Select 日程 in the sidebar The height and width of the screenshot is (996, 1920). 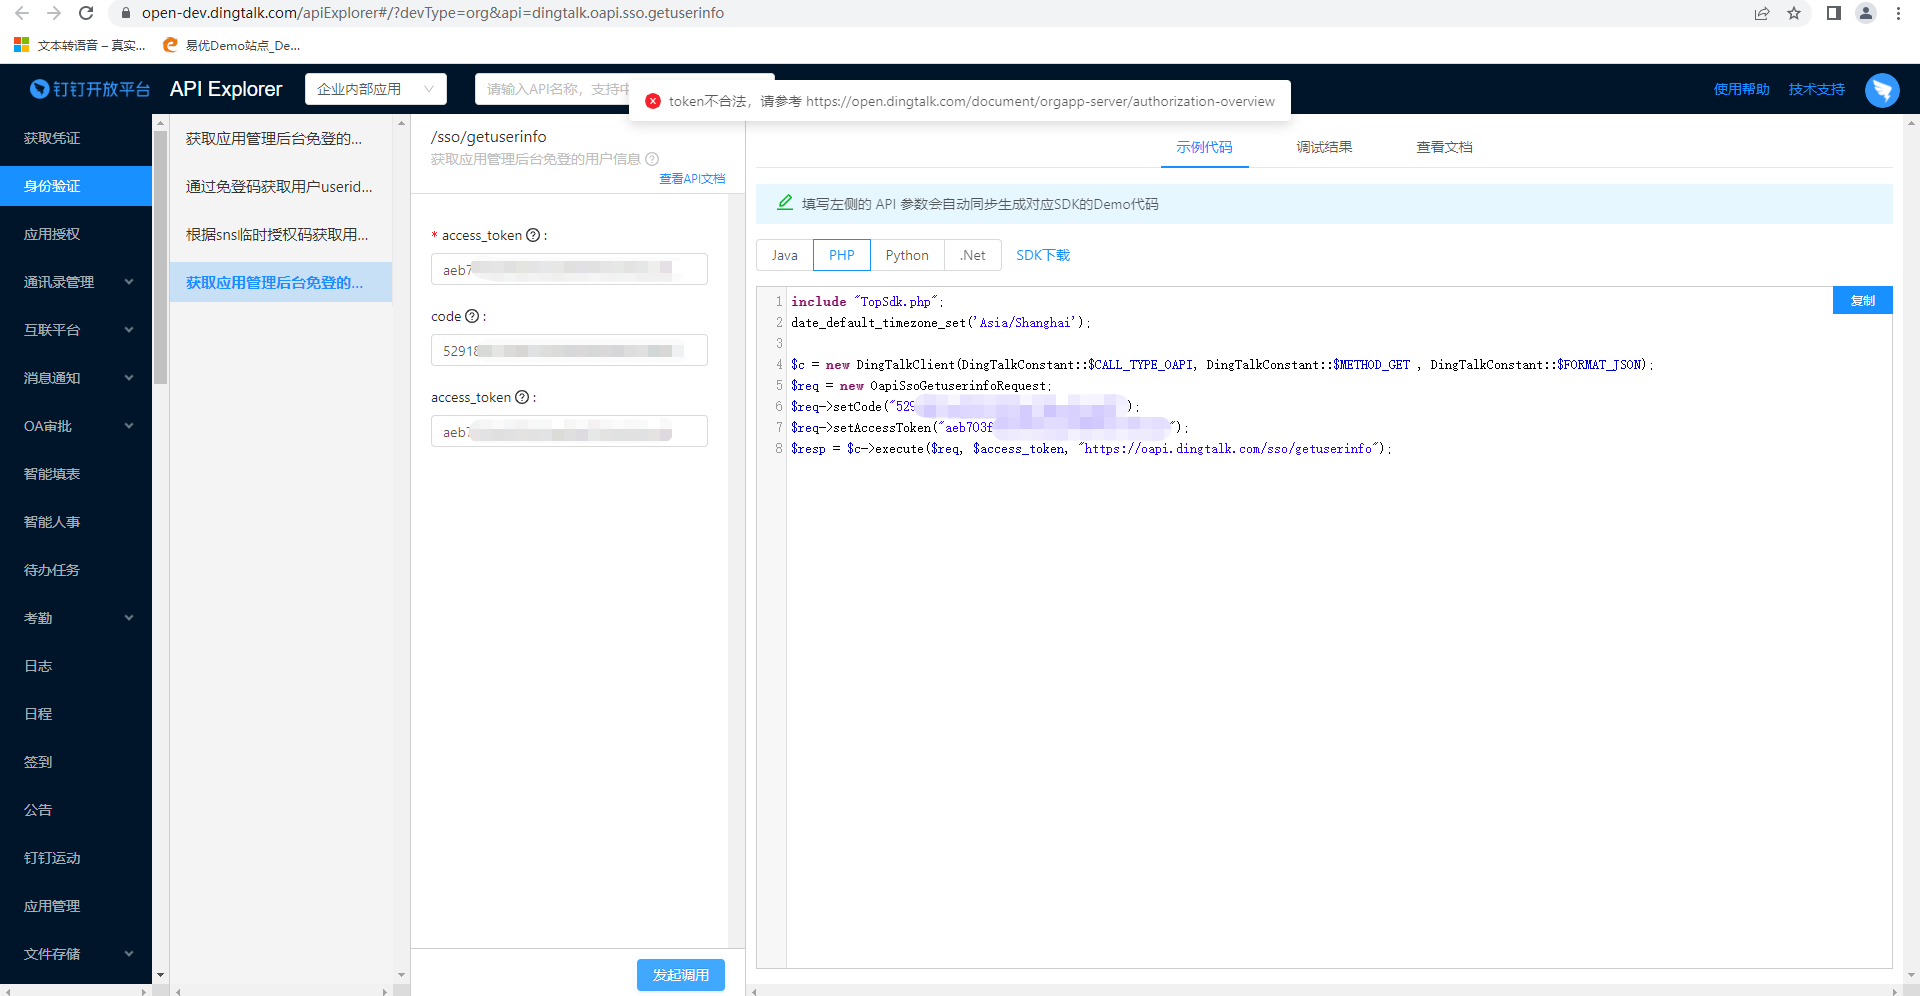(76, 714)
